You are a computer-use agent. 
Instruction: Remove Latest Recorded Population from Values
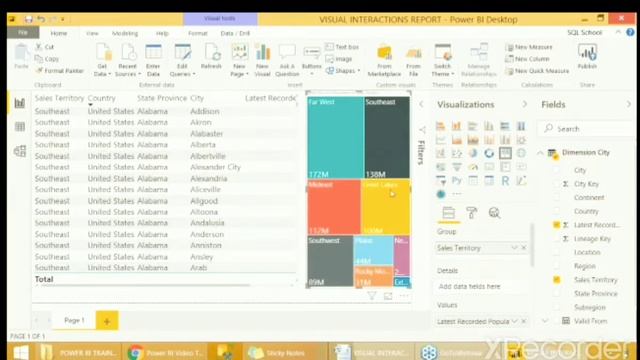(524, 321)
